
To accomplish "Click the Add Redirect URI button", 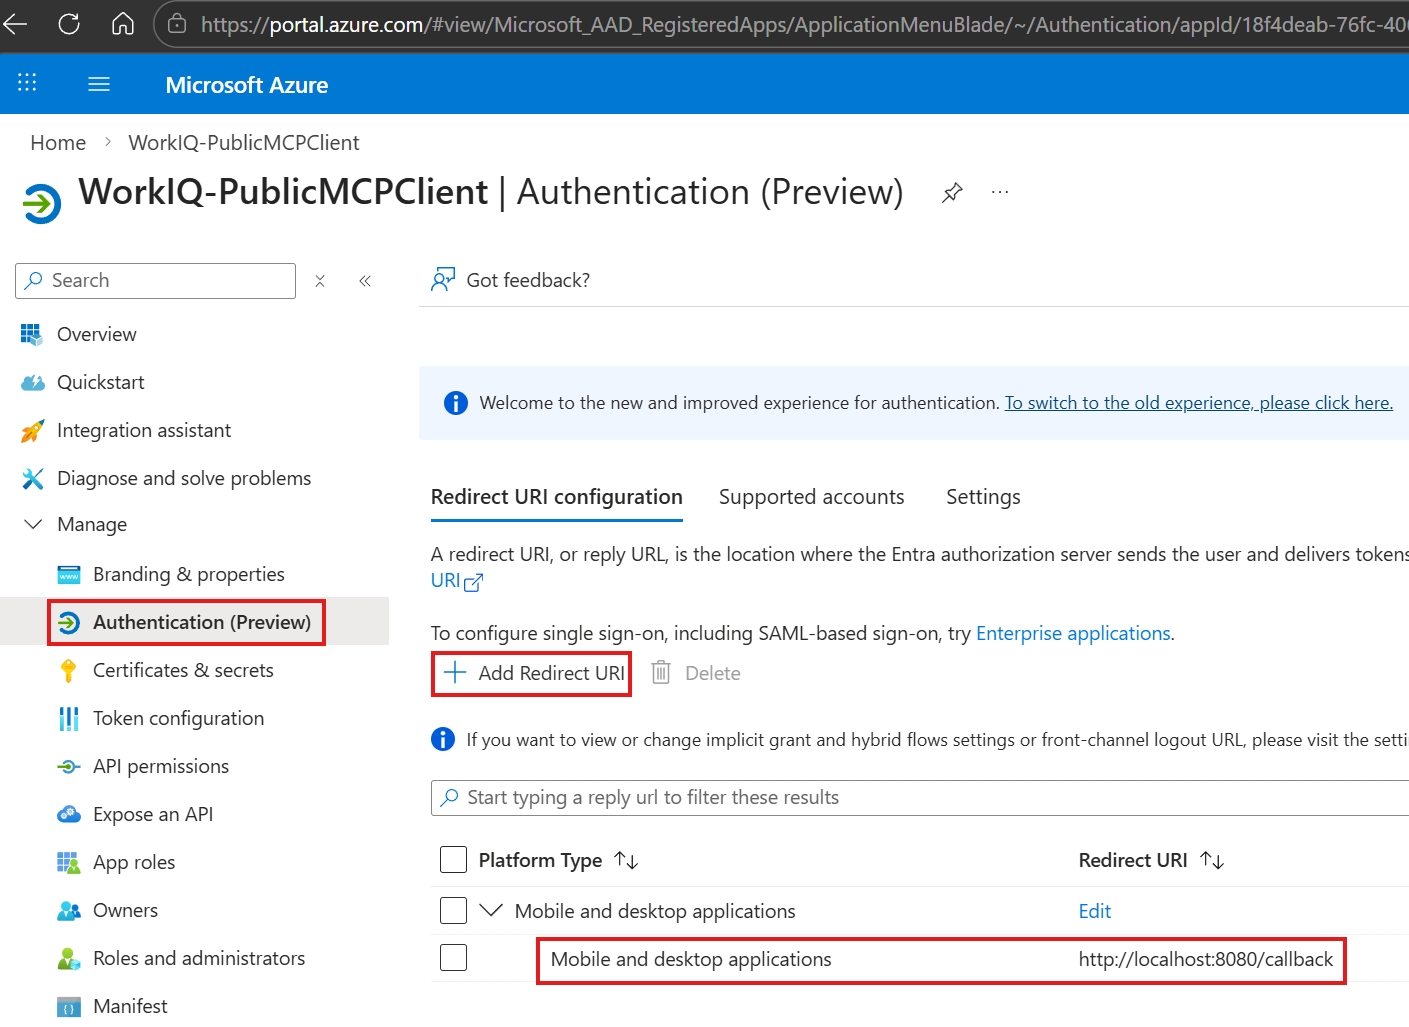I will coord(530,673).
